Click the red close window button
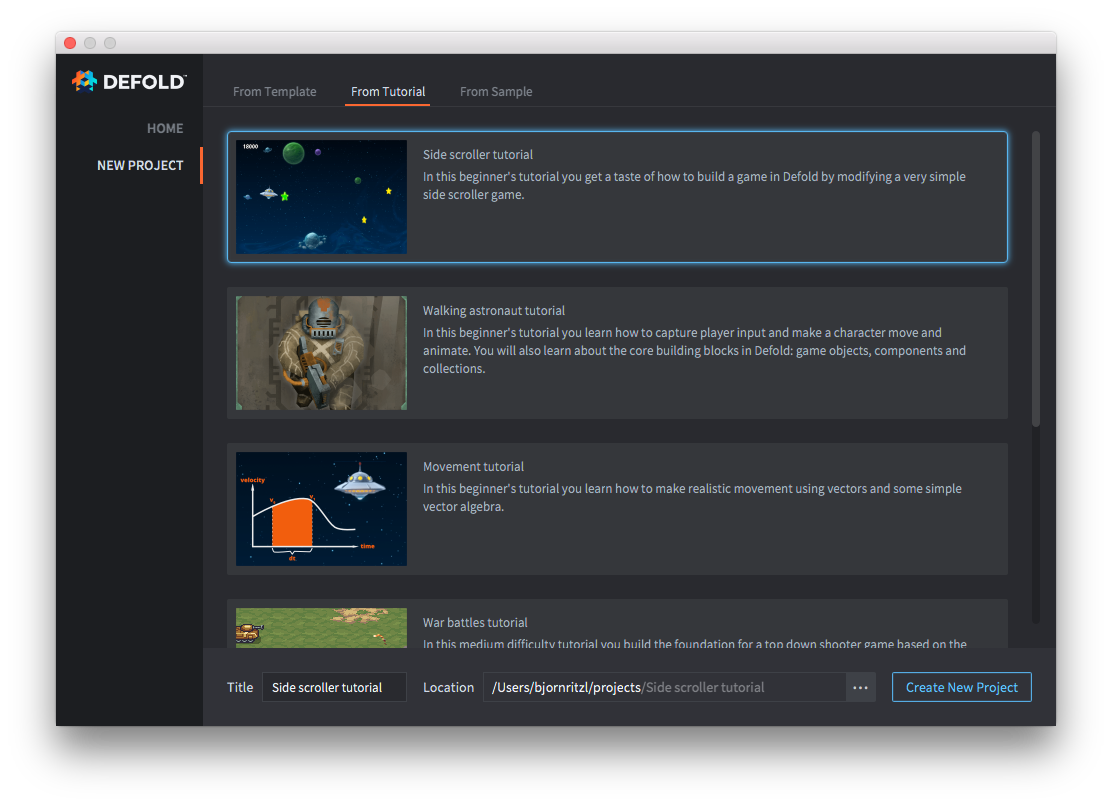 (70, 43)
